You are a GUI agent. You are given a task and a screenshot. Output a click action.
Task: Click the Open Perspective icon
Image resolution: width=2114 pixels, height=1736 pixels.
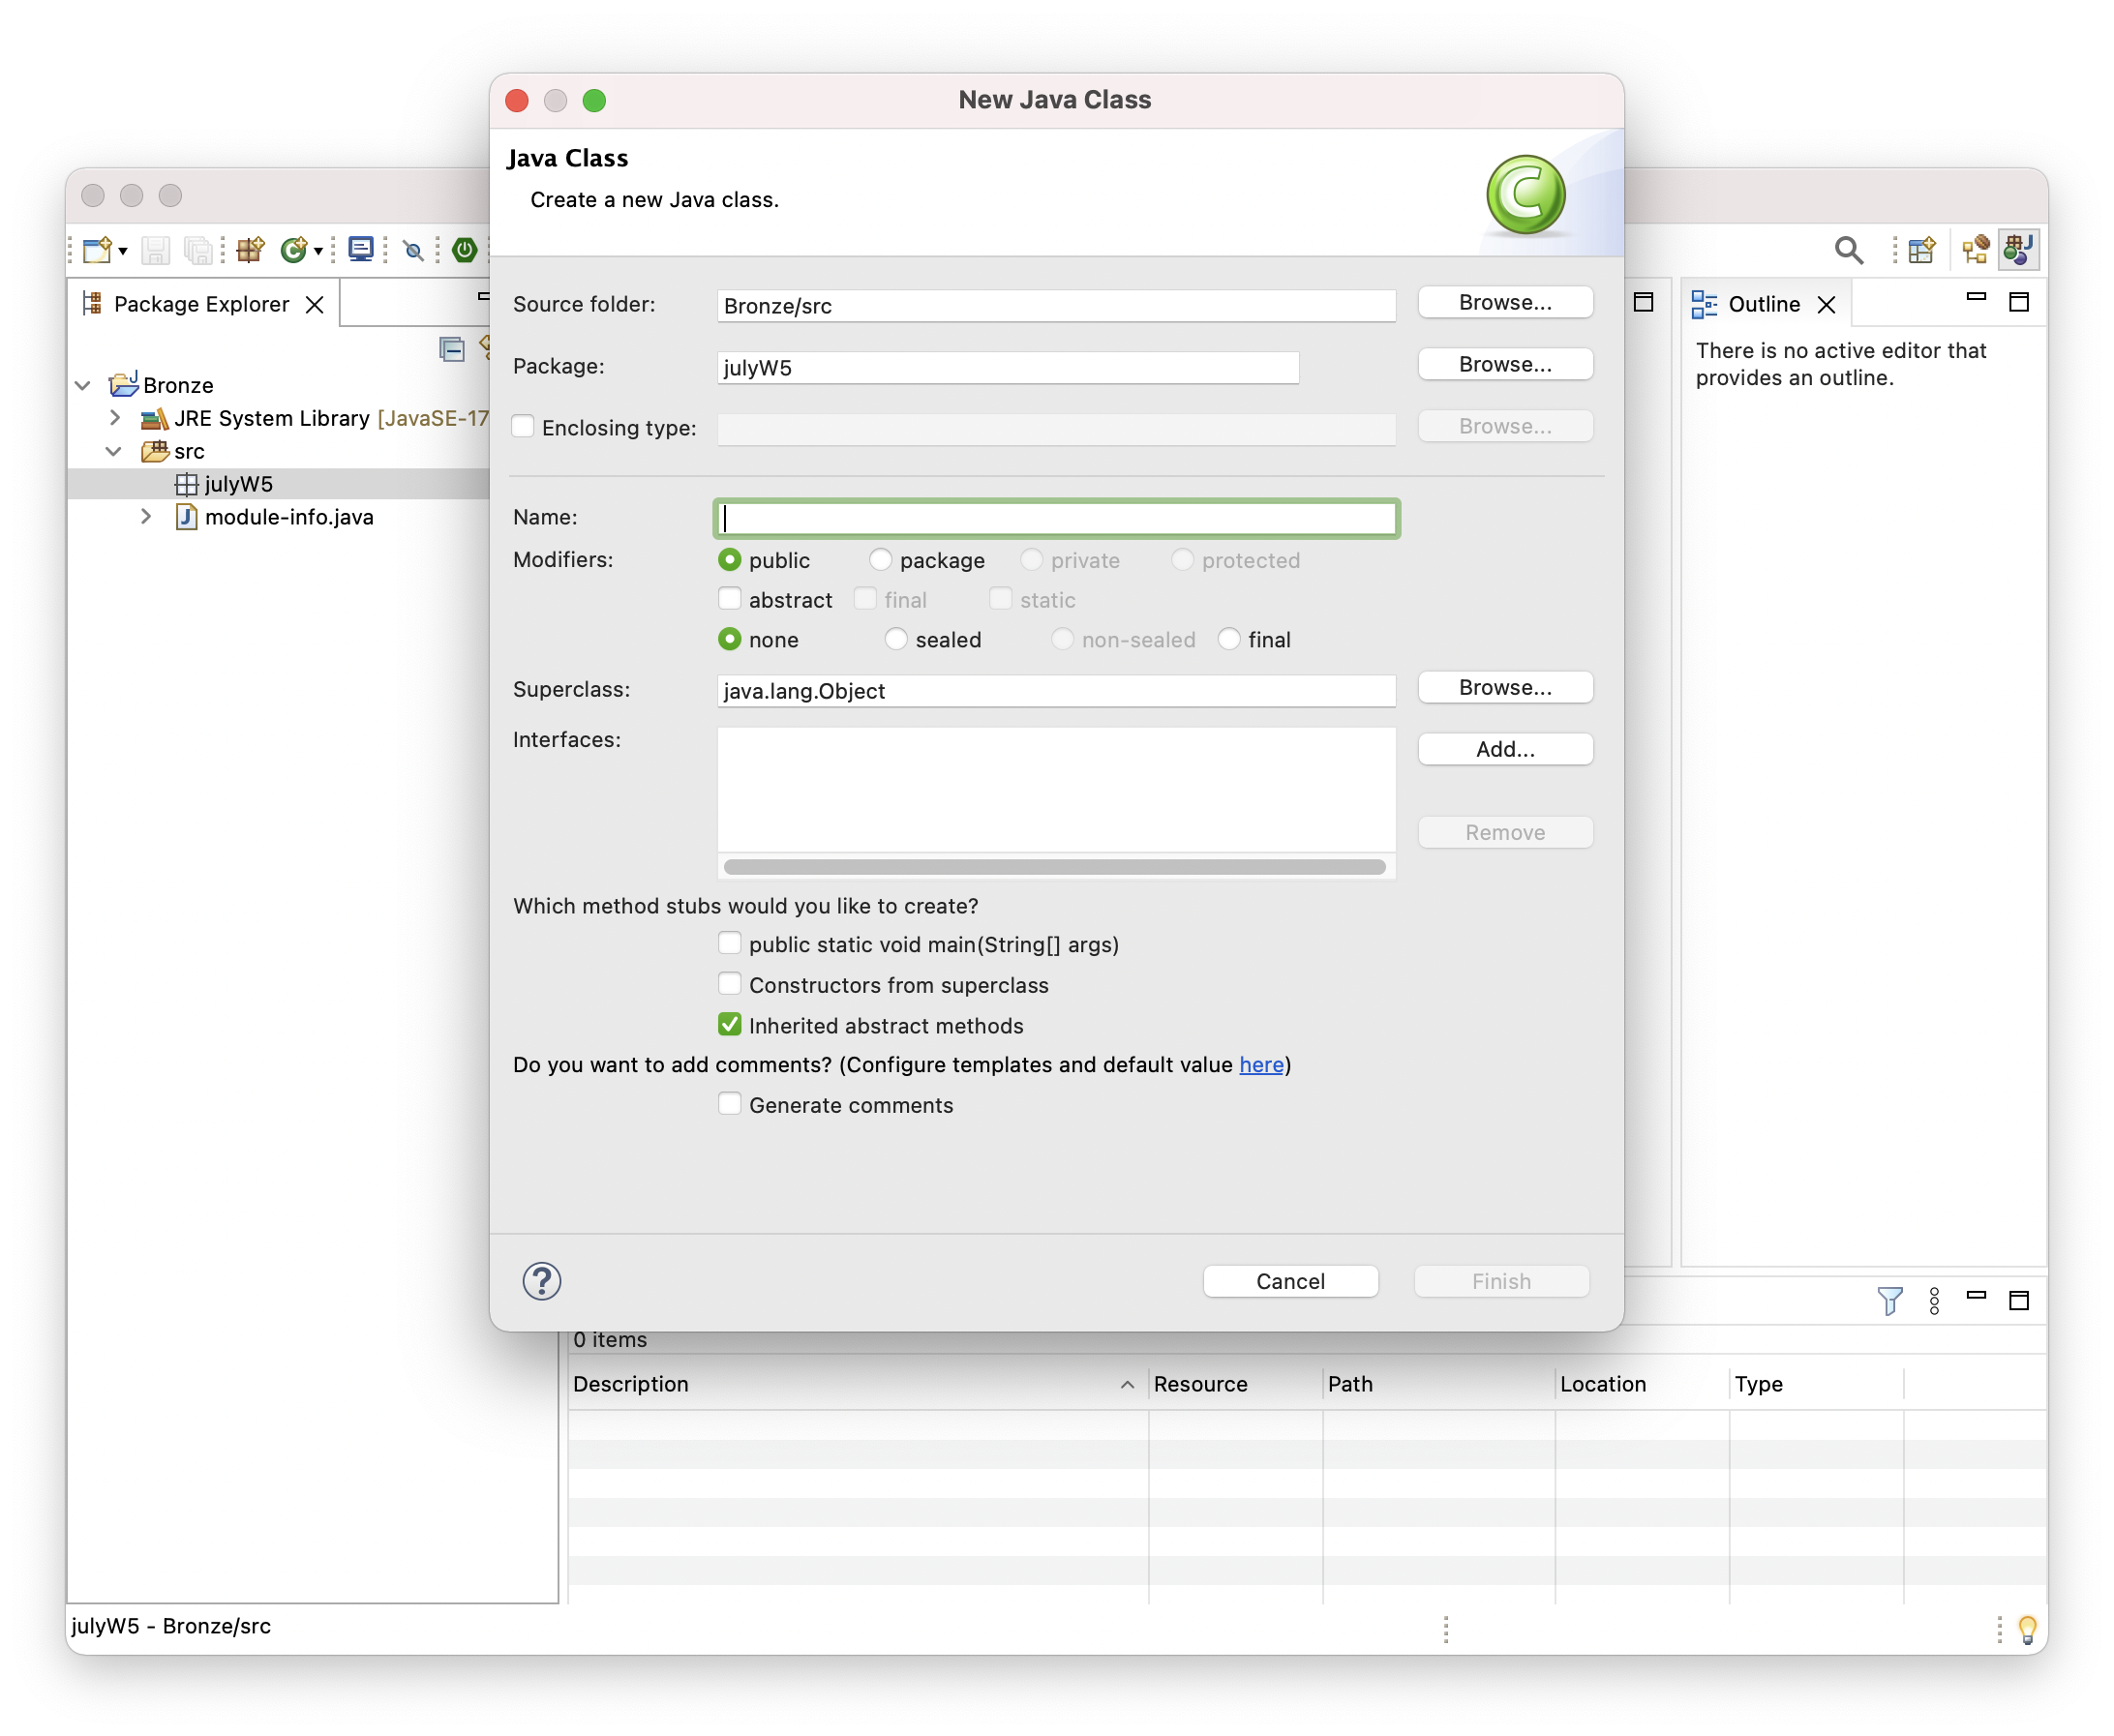(1921, 249)
